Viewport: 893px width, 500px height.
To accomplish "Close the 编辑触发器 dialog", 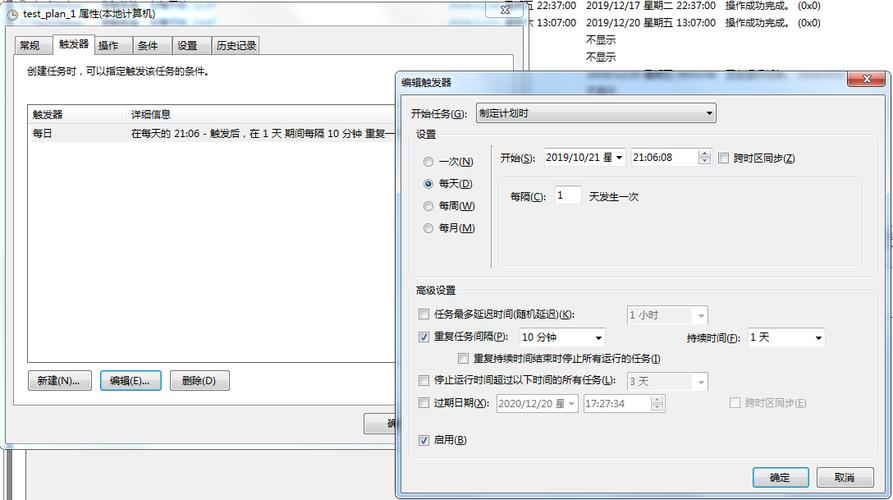I will [866, 79].
